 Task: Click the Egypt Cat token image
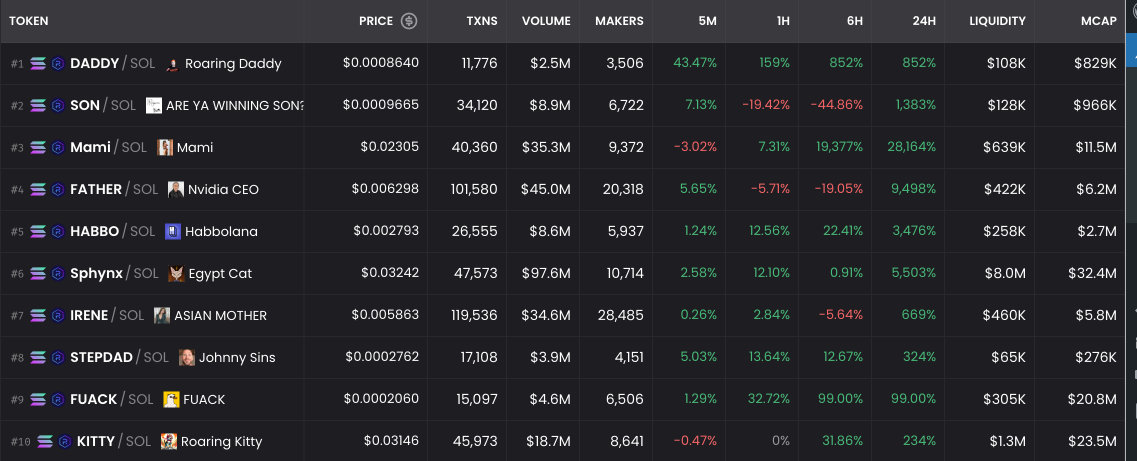click(x=176, y=274)
